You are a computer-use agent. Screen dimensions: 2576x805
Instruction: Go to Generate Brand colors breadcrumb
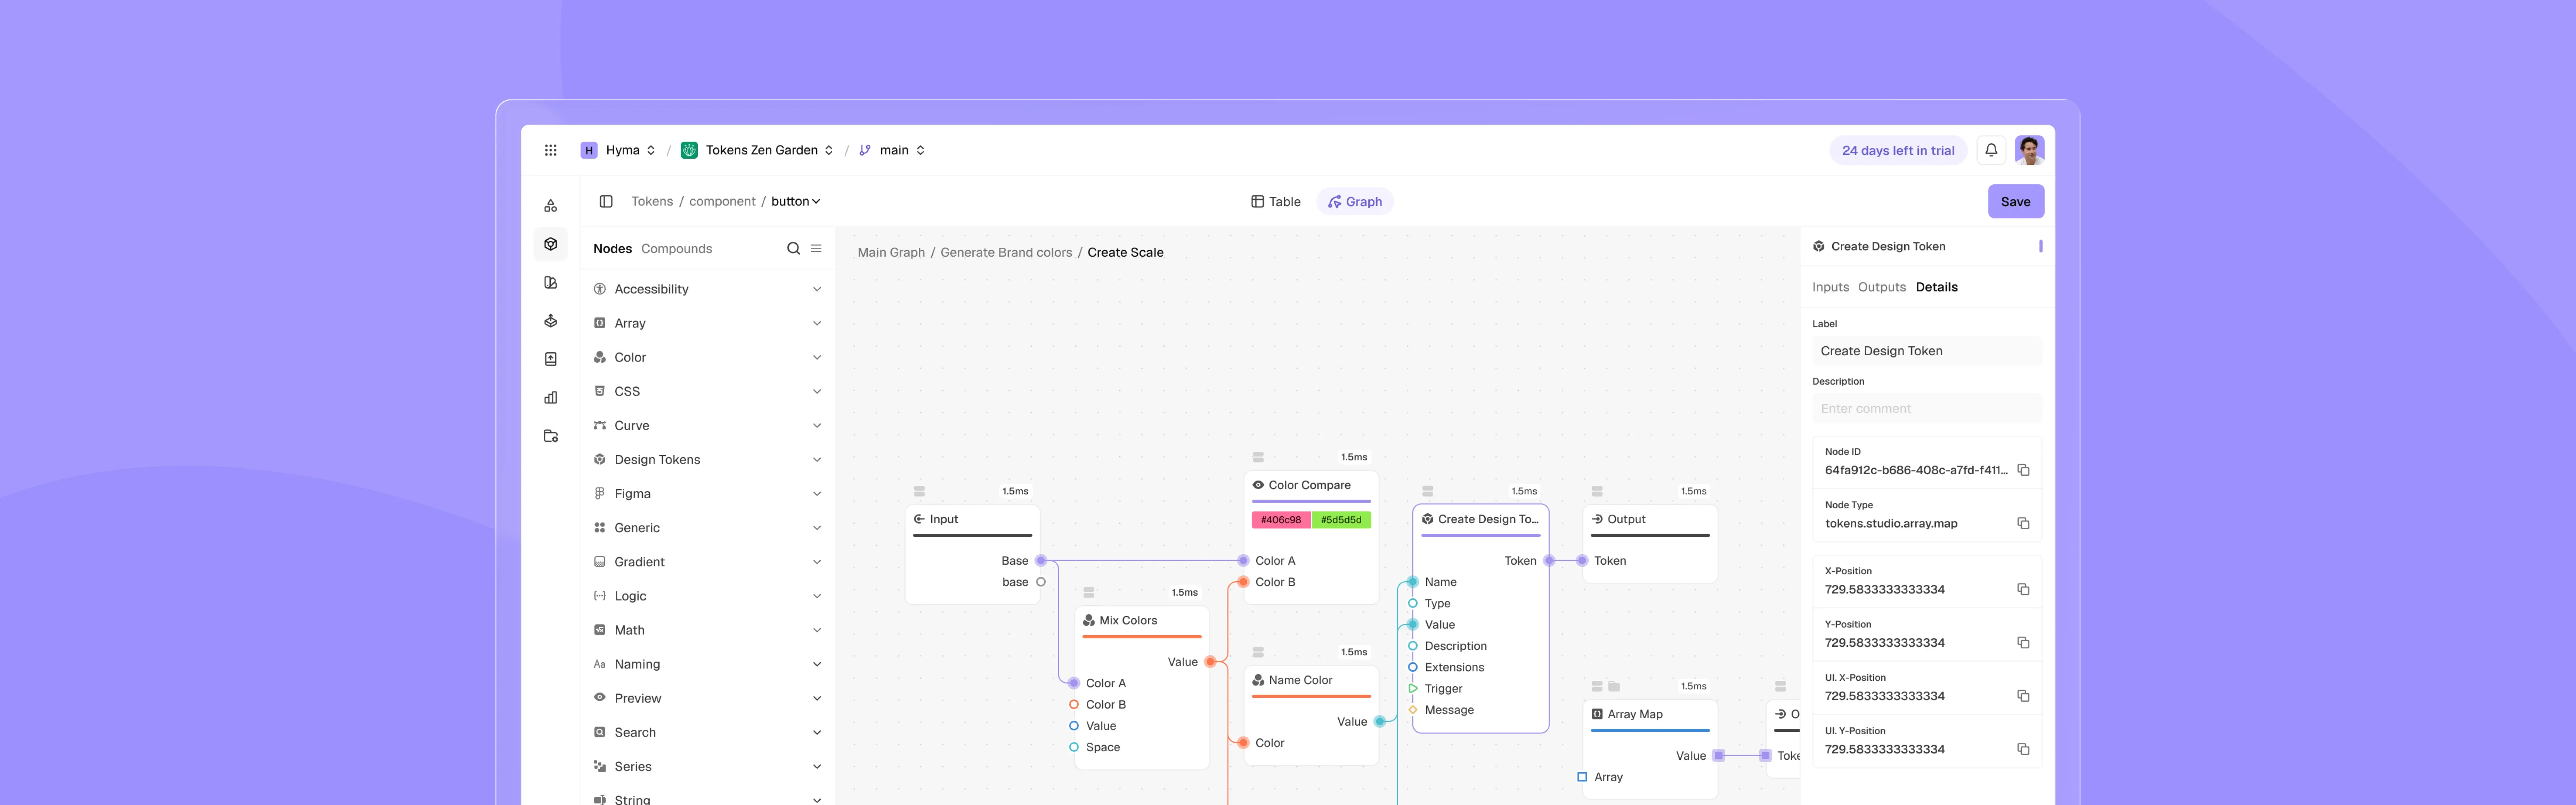click(1005, 253)
